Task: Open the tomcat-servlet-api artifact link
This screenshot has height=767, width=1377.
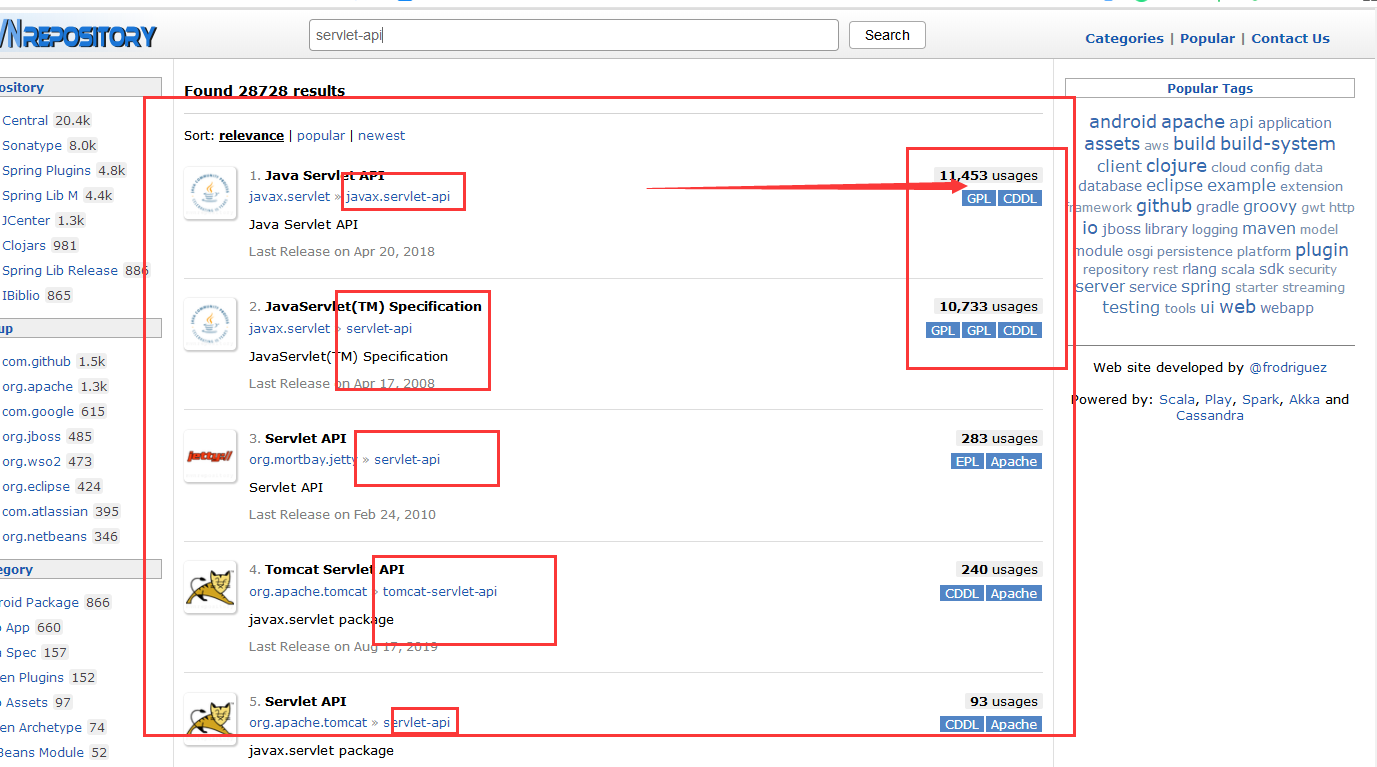Action: 439,591
